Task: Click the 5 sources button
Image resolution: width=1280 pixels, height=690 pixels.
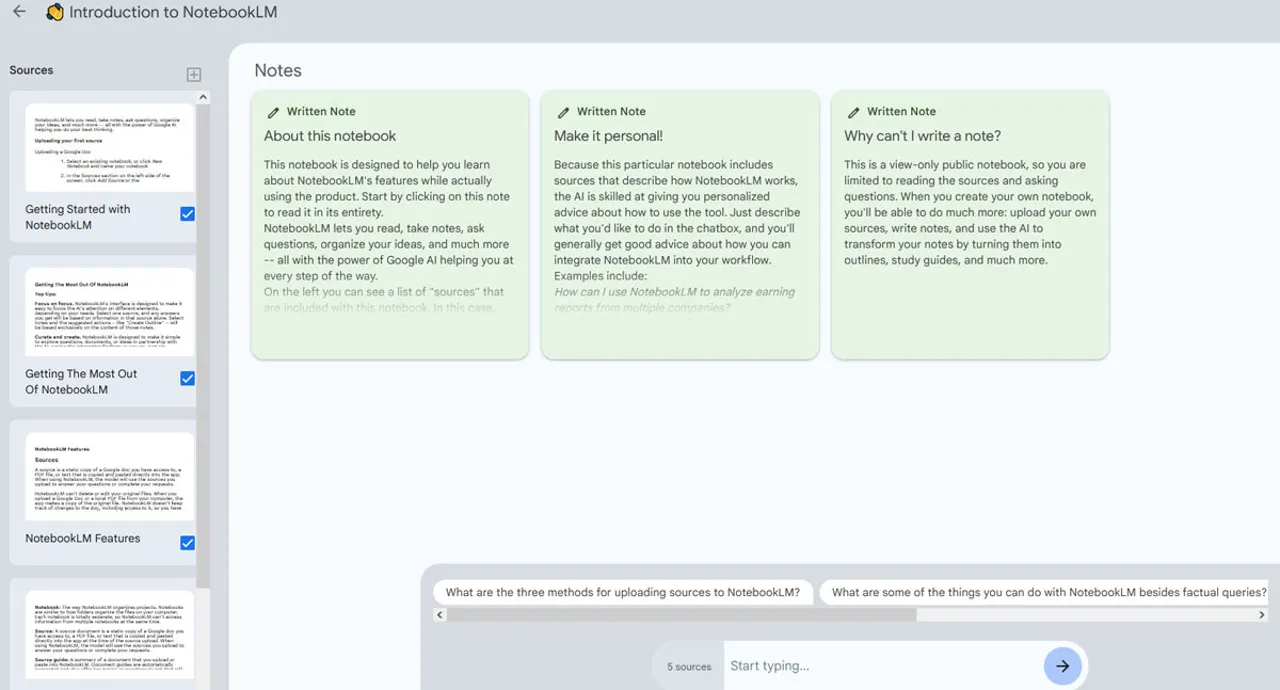Action: 689,667
